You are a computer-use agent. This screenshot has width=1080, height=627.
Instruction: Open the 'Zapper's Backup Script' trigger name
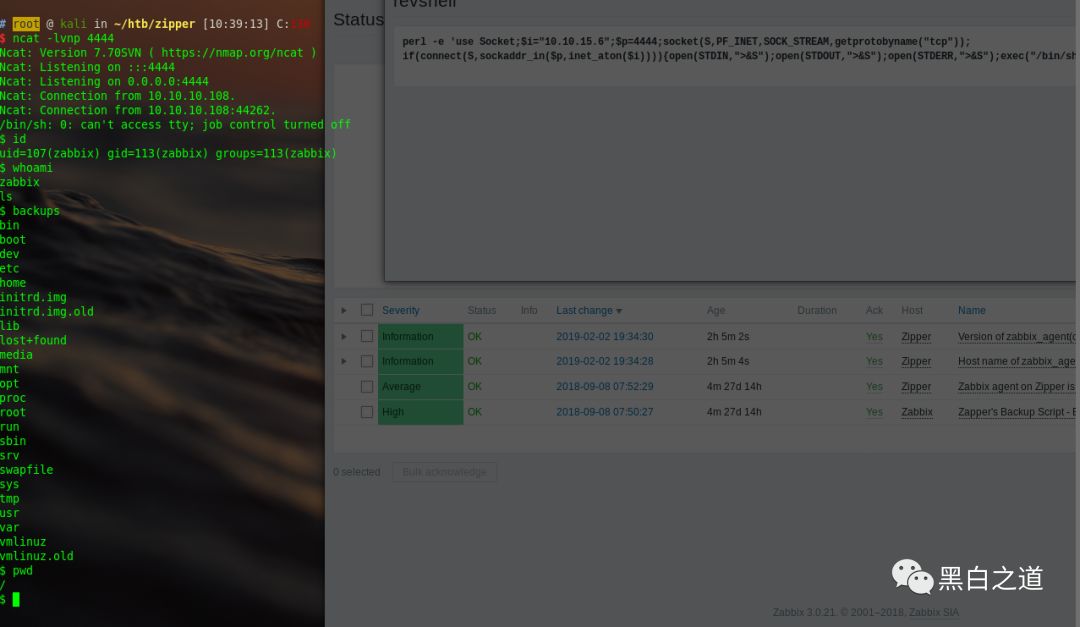point(1016,412)
